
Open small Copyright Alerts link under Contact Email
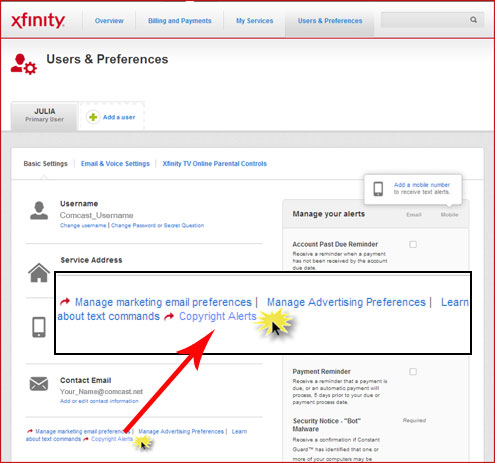point(112,439)
